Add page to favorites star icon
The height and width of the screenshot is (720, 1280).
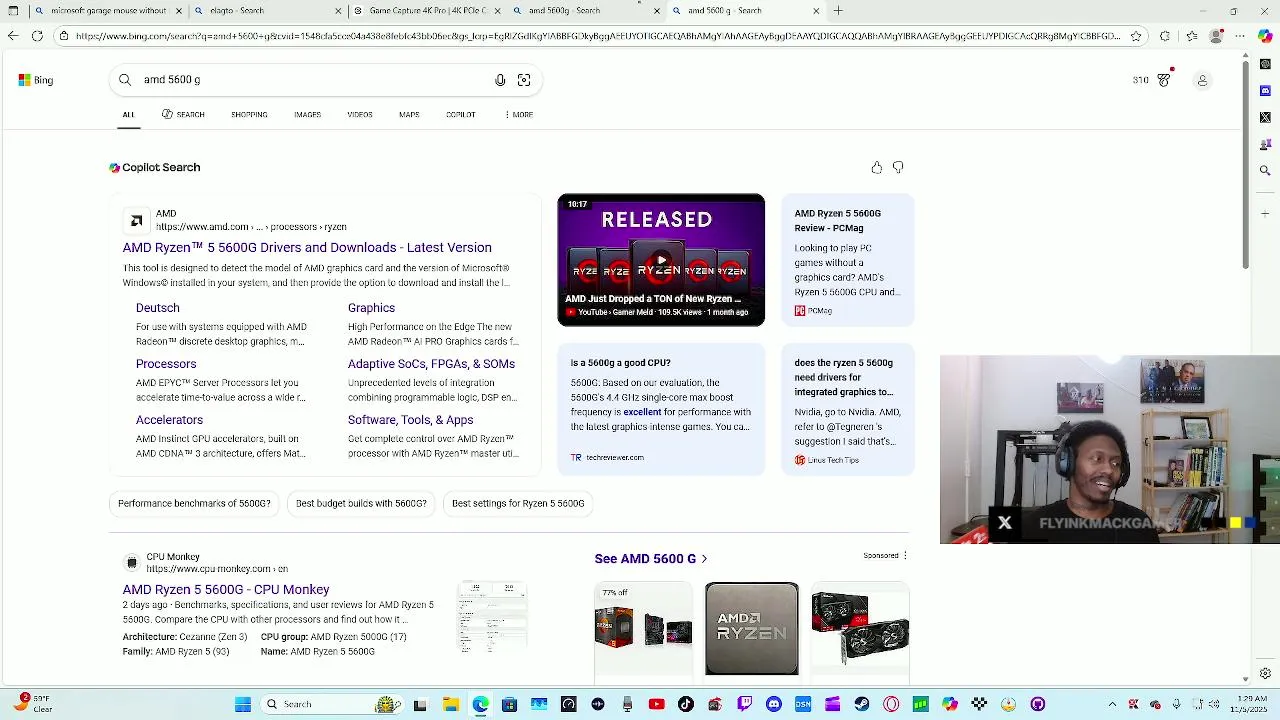pyautogui.click(x=1136, y=36)
